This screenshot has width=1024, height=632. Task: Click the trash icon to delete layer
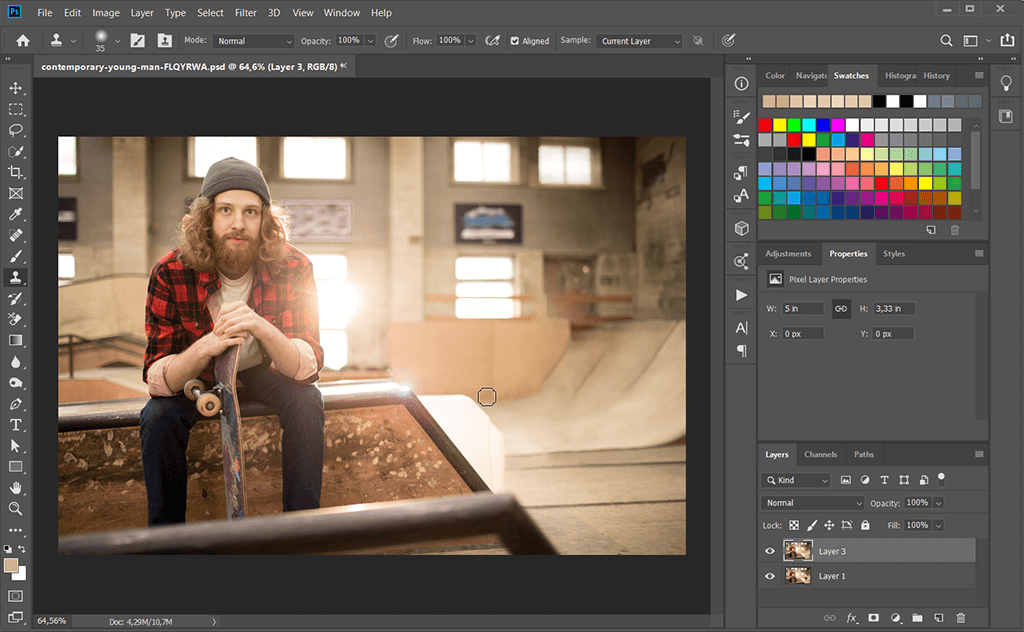(961, 619)
